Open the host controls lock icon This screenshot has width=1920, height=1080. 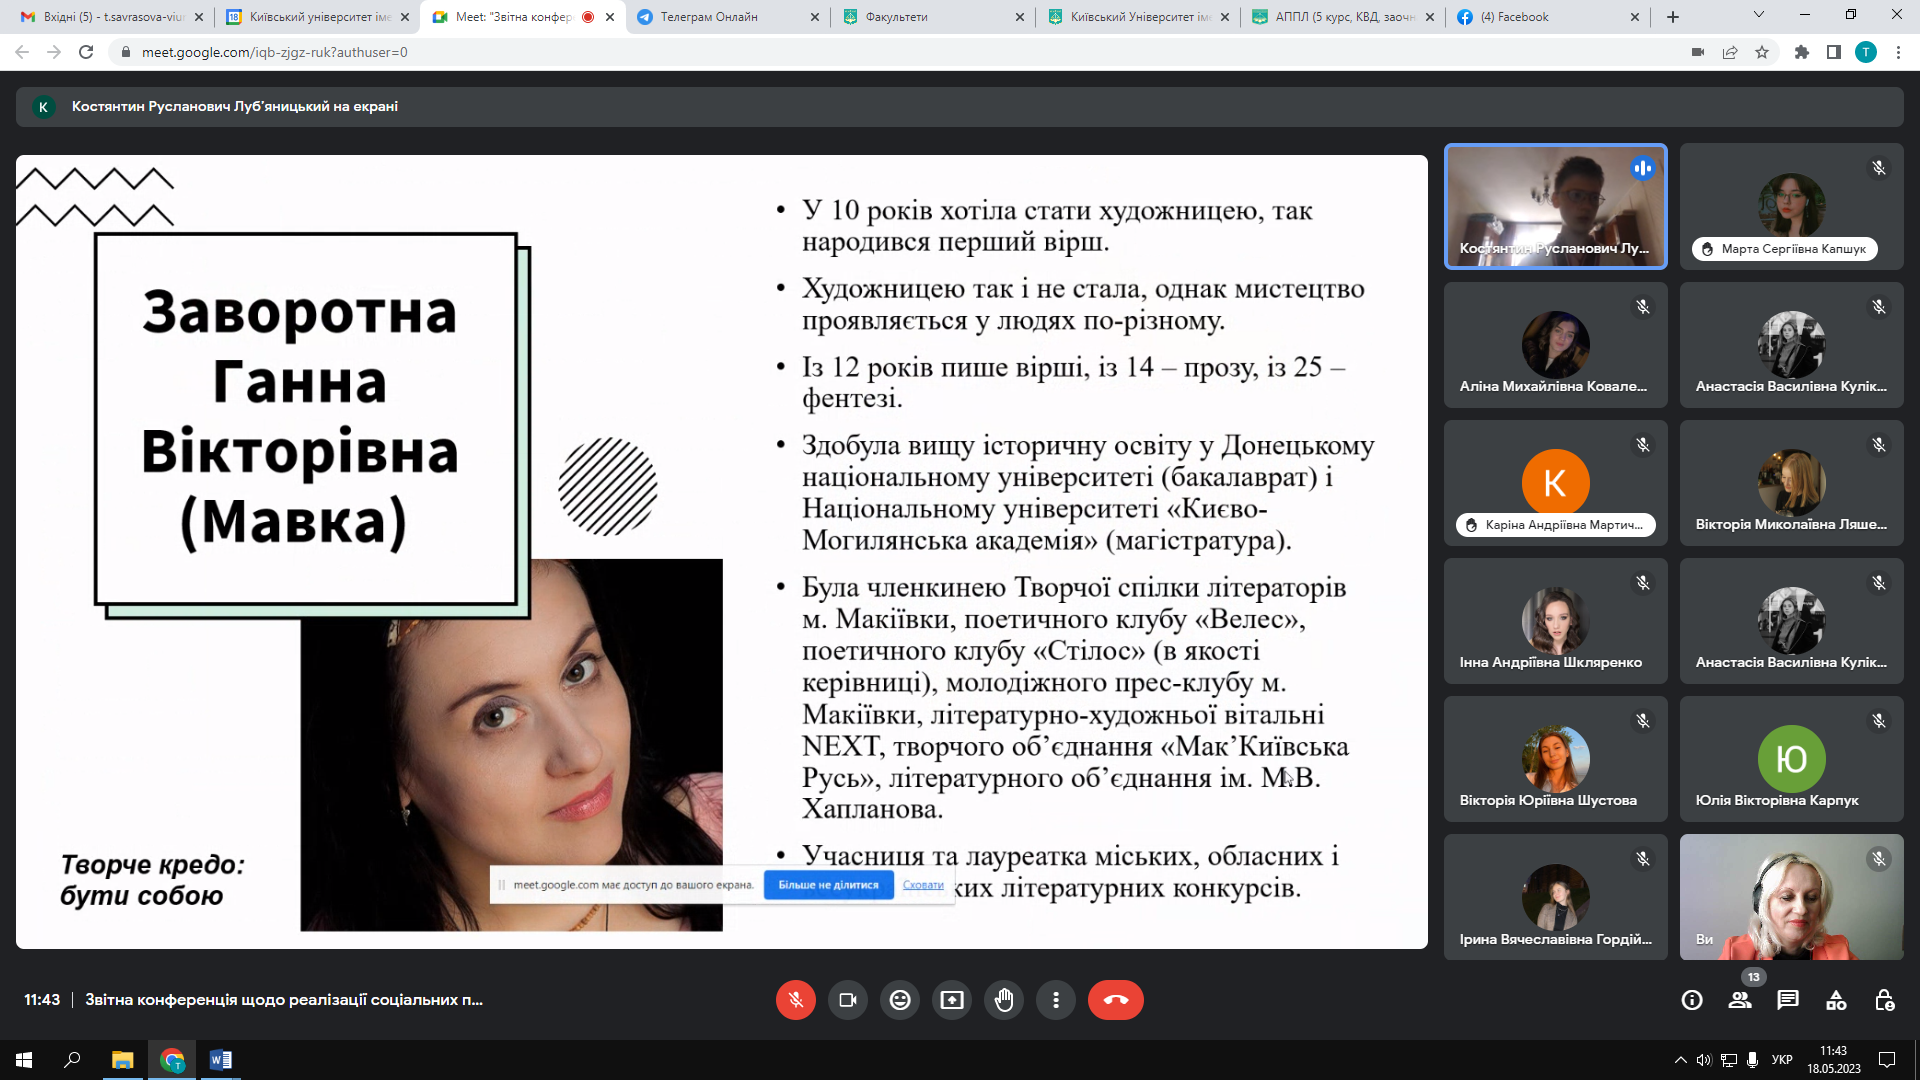tap(1884, 1000)
